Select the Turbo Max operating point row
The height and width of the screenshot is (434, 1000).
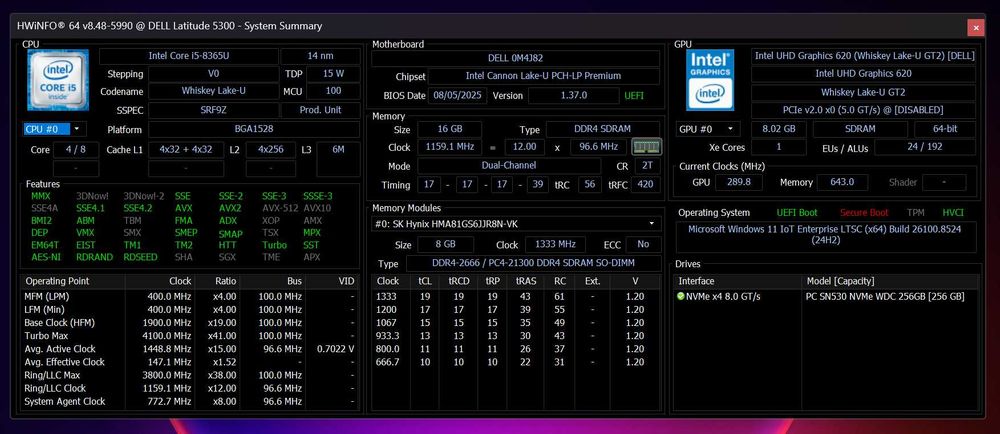pyautogui.click(x=190, y=336)
